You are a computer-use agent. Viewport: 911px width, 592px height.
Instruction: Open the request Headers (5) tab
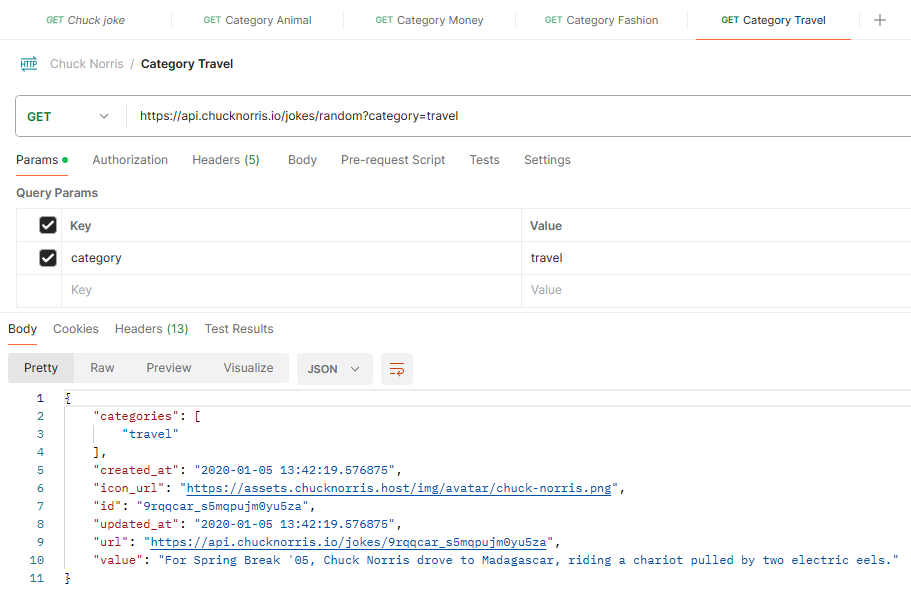pyautogui.click(x=226, y=160)
